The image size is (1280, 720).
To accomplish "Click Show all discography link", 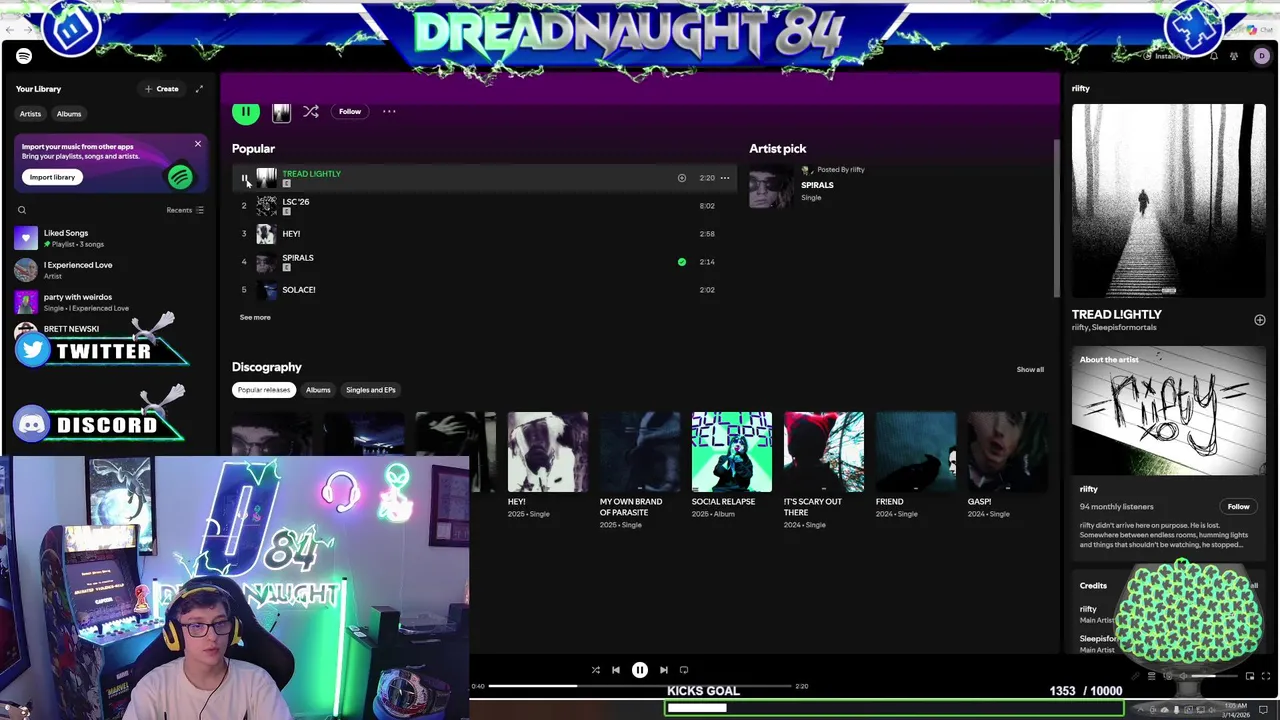I will pyautogui.click(x=1030, y=370).
